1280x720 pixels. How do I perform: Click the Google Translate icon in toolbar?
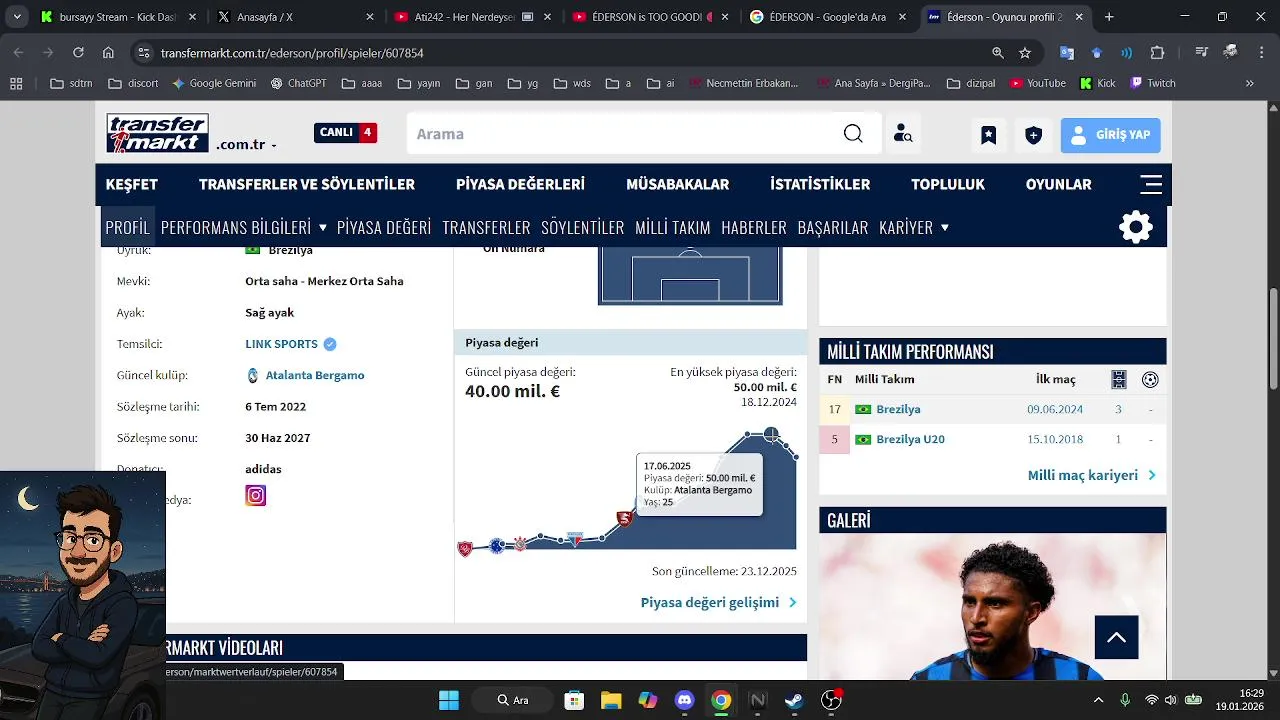1067,53
